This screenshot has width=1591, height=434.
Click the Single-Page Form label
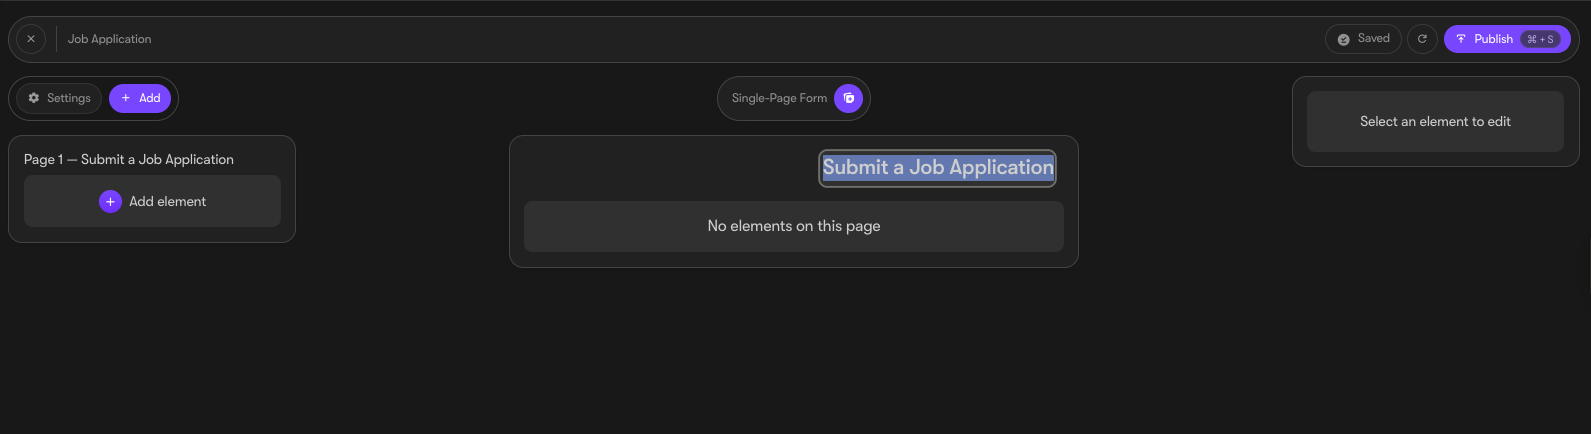click(779, 98)
